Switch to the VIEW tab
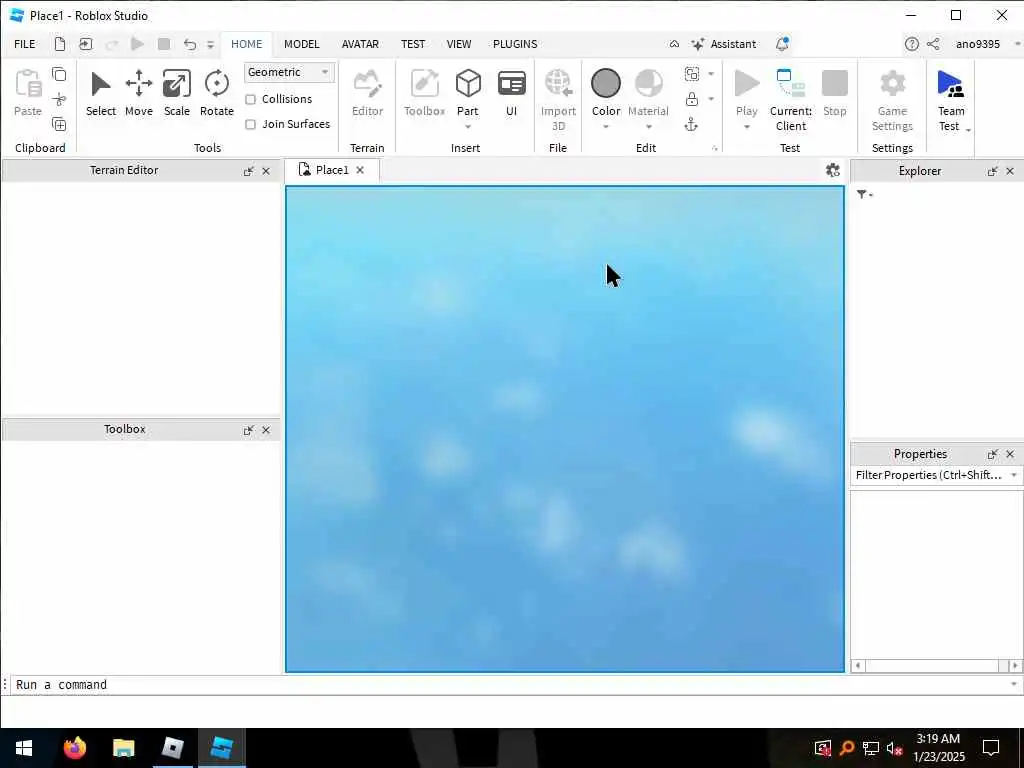Viewport: 1024px width, 768px height. click(x=458, y=44)
